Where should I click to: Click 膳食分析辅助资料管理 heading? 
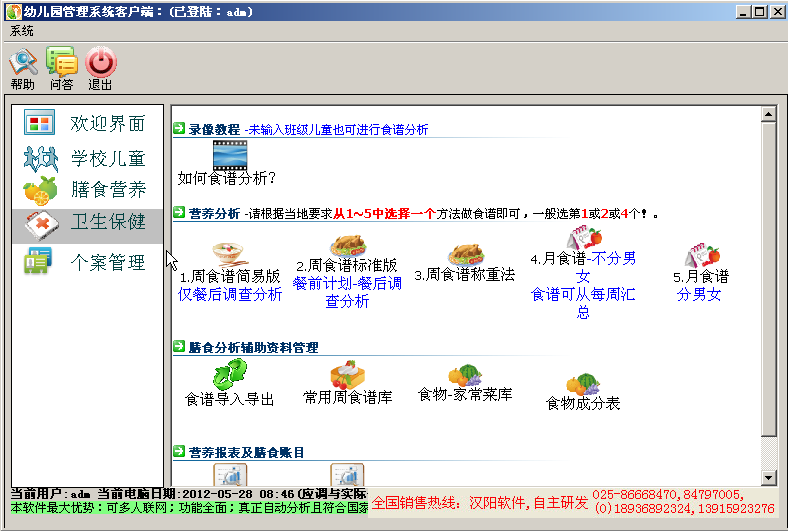click(x=253, y=347)
